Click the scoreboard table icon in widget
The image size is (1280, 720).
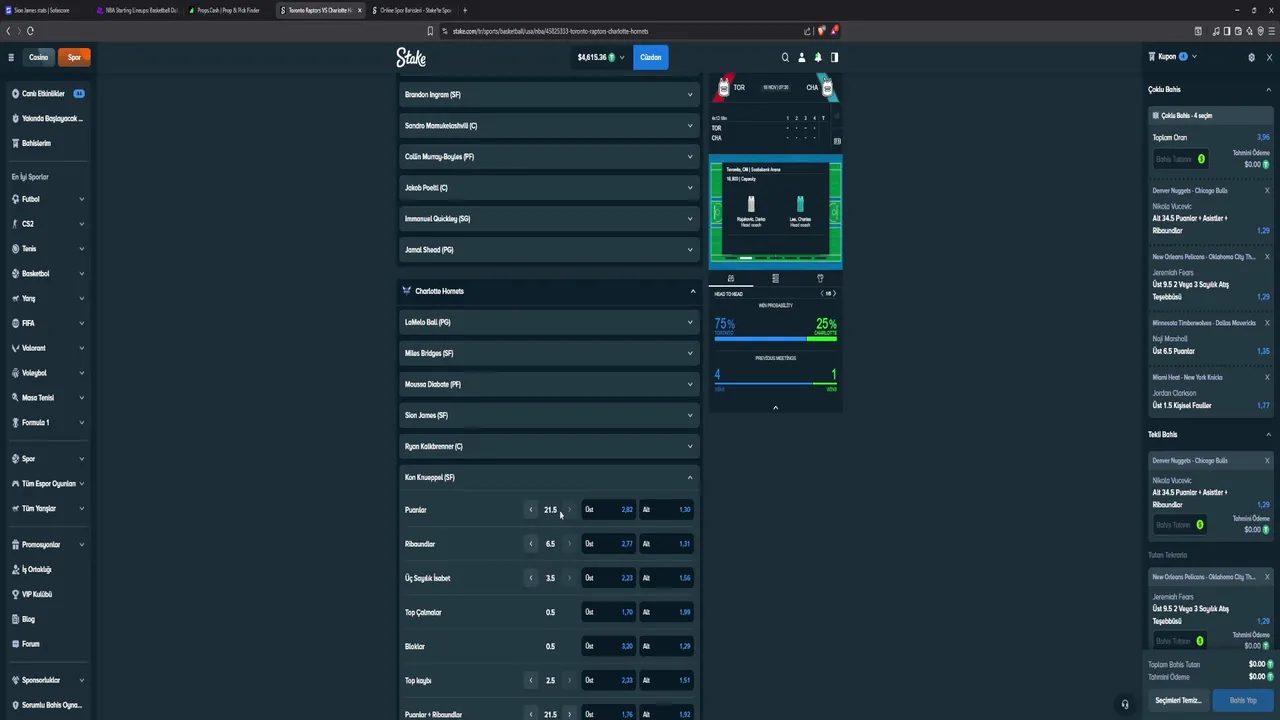point(837,141)
